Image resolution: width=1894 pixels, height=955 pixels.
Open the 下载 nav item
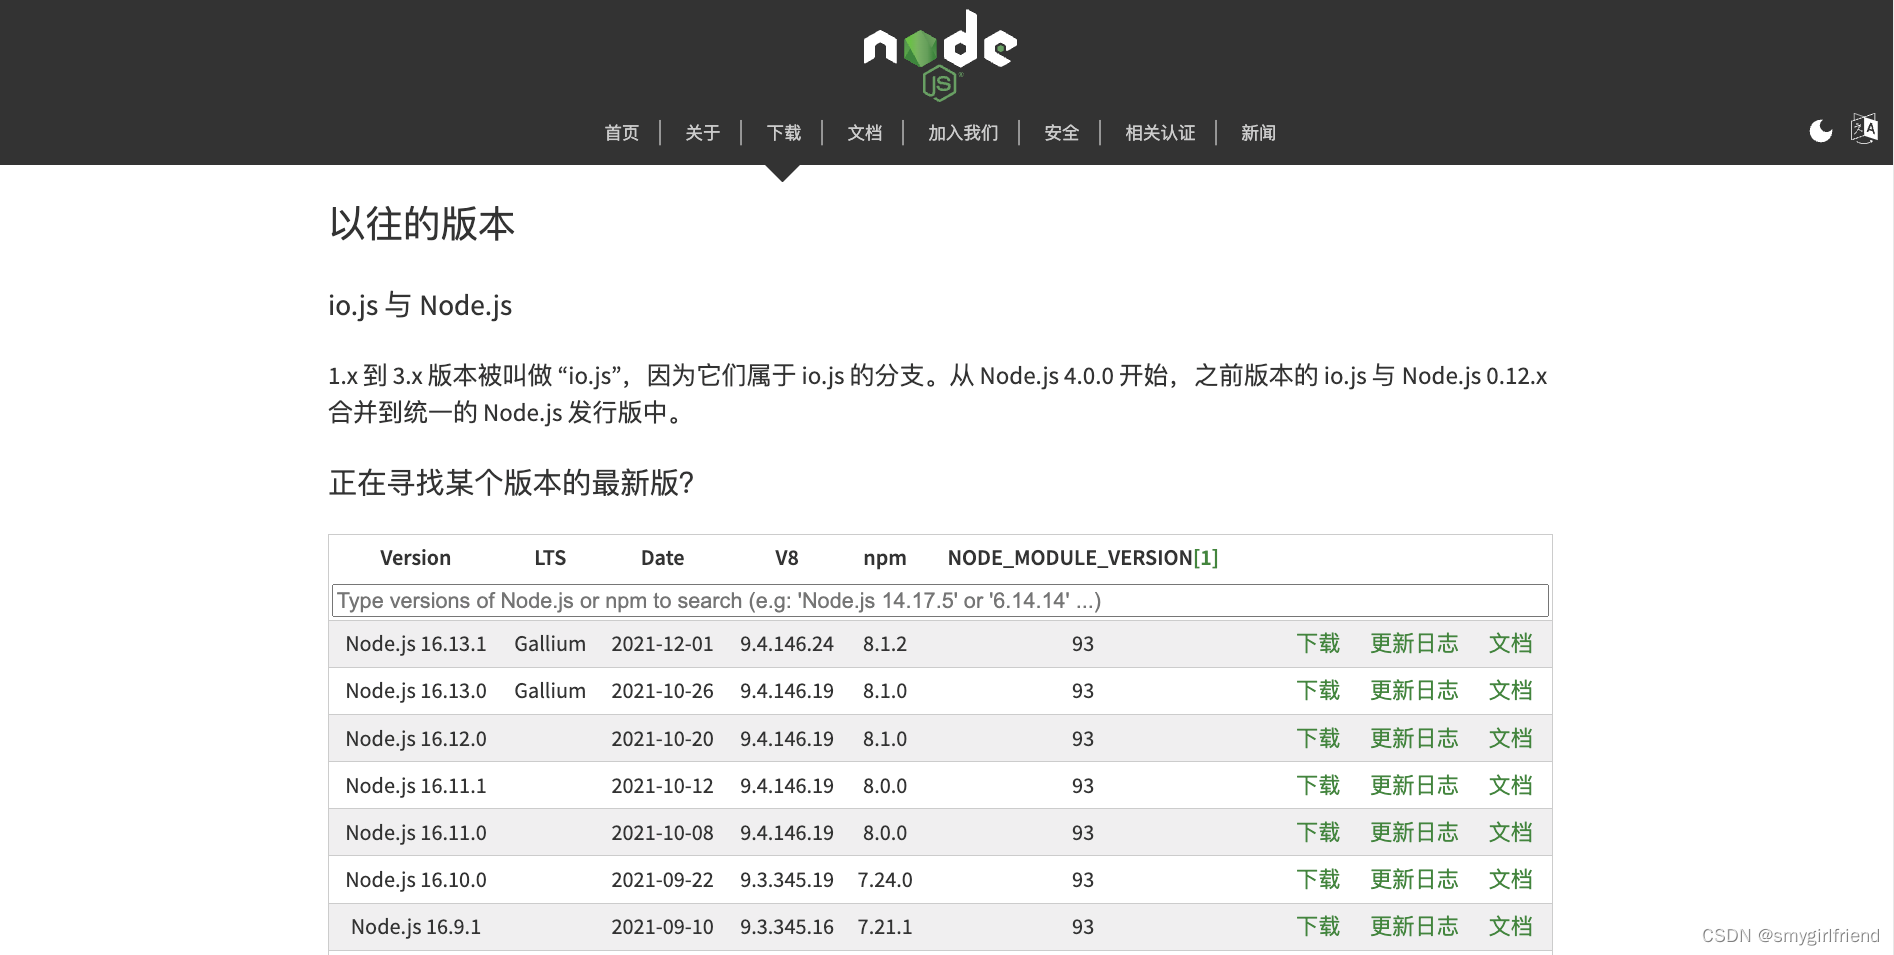(x=784, y=133)
